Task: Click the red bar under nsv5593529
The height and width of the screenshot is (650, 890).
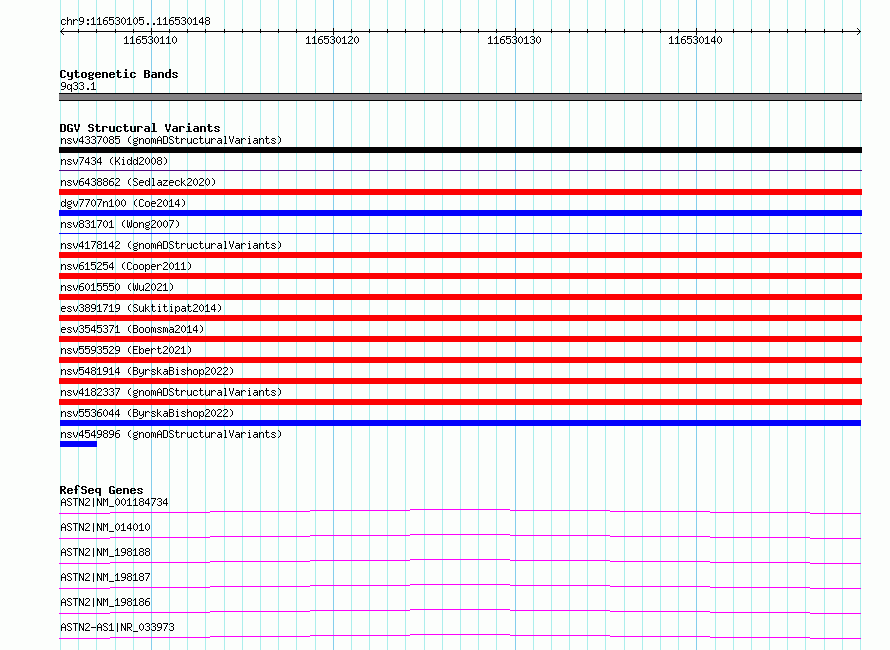Action: [460, 360]
